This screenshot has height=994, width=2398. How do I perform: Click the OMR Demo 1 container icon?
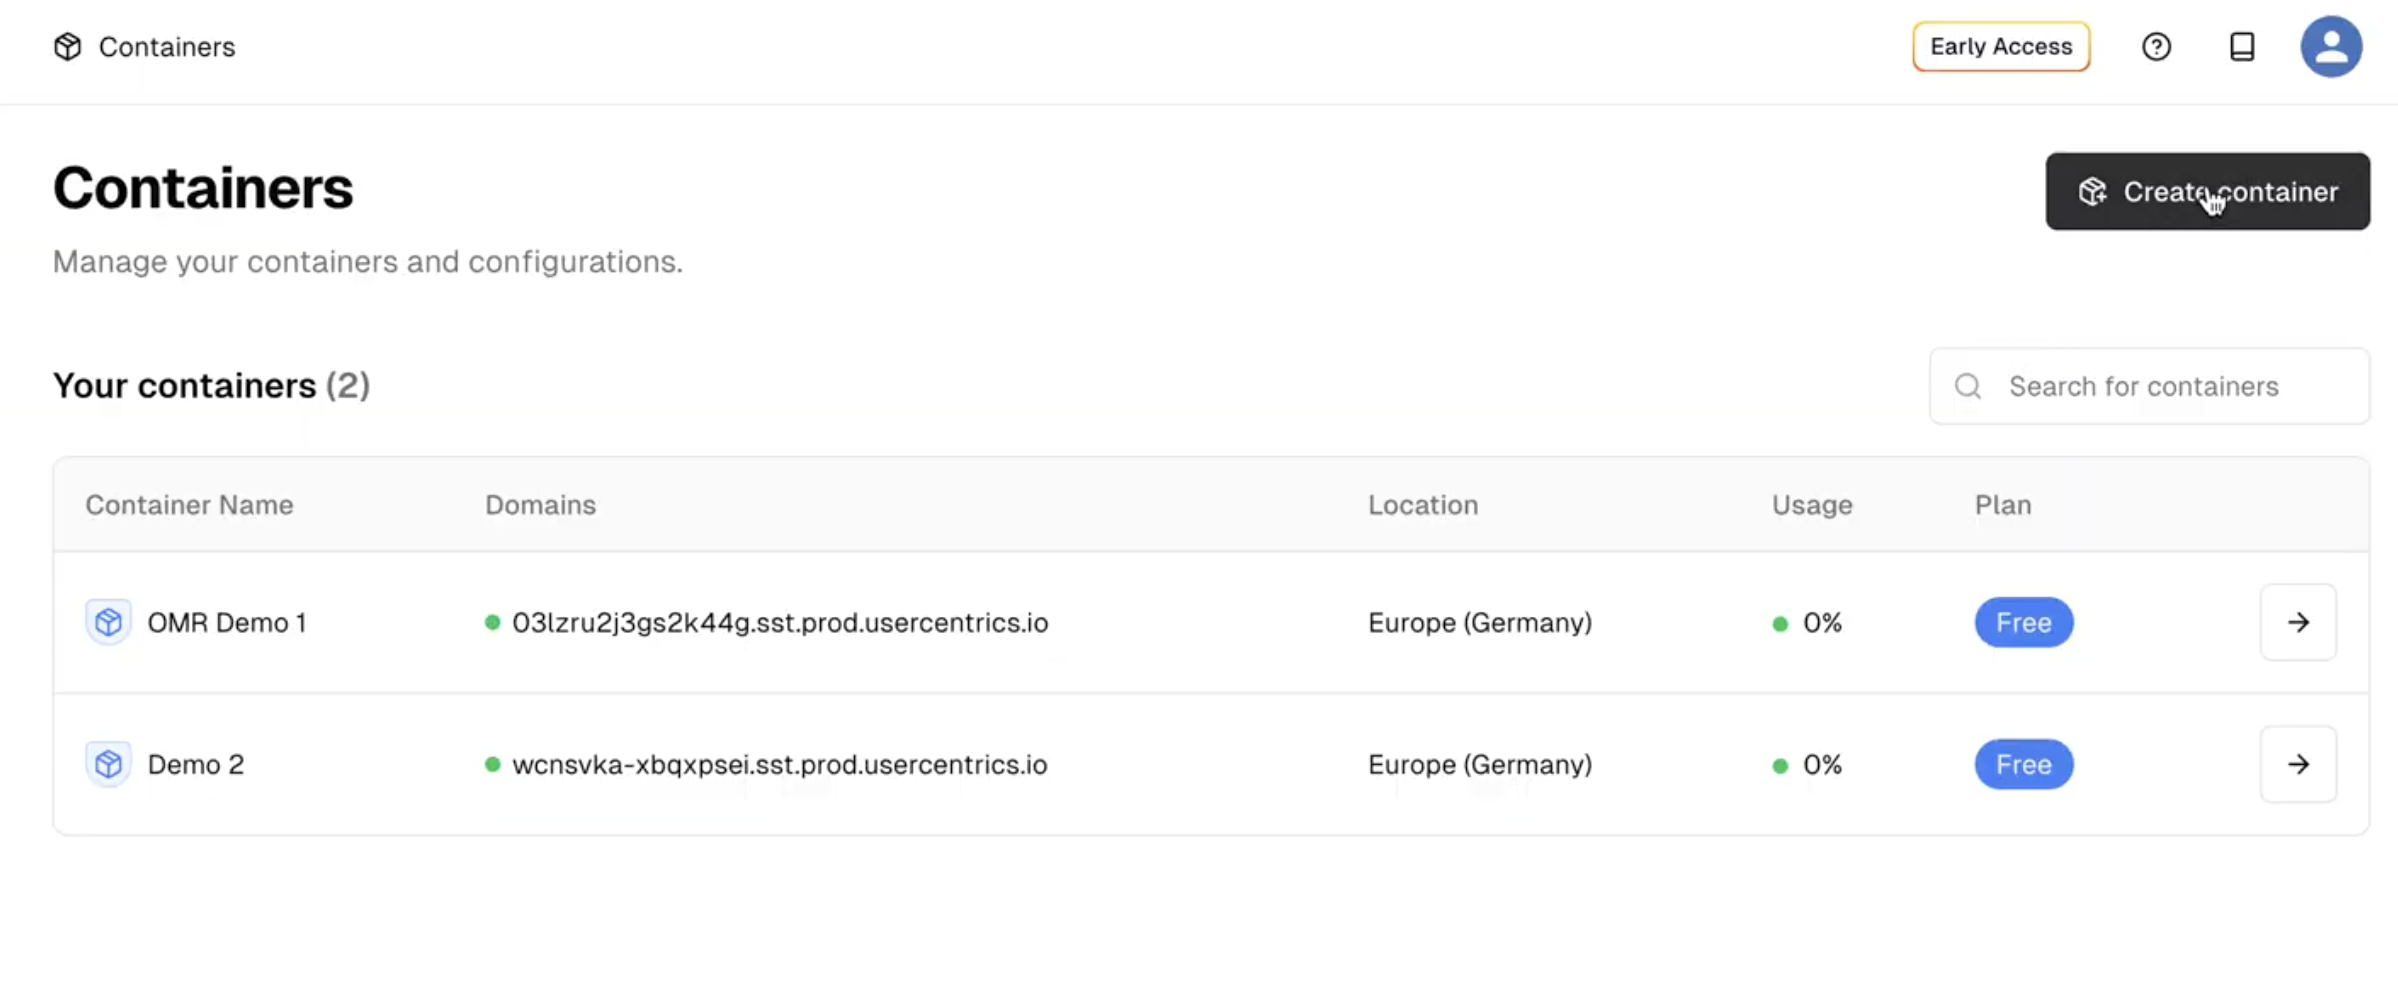108,622
